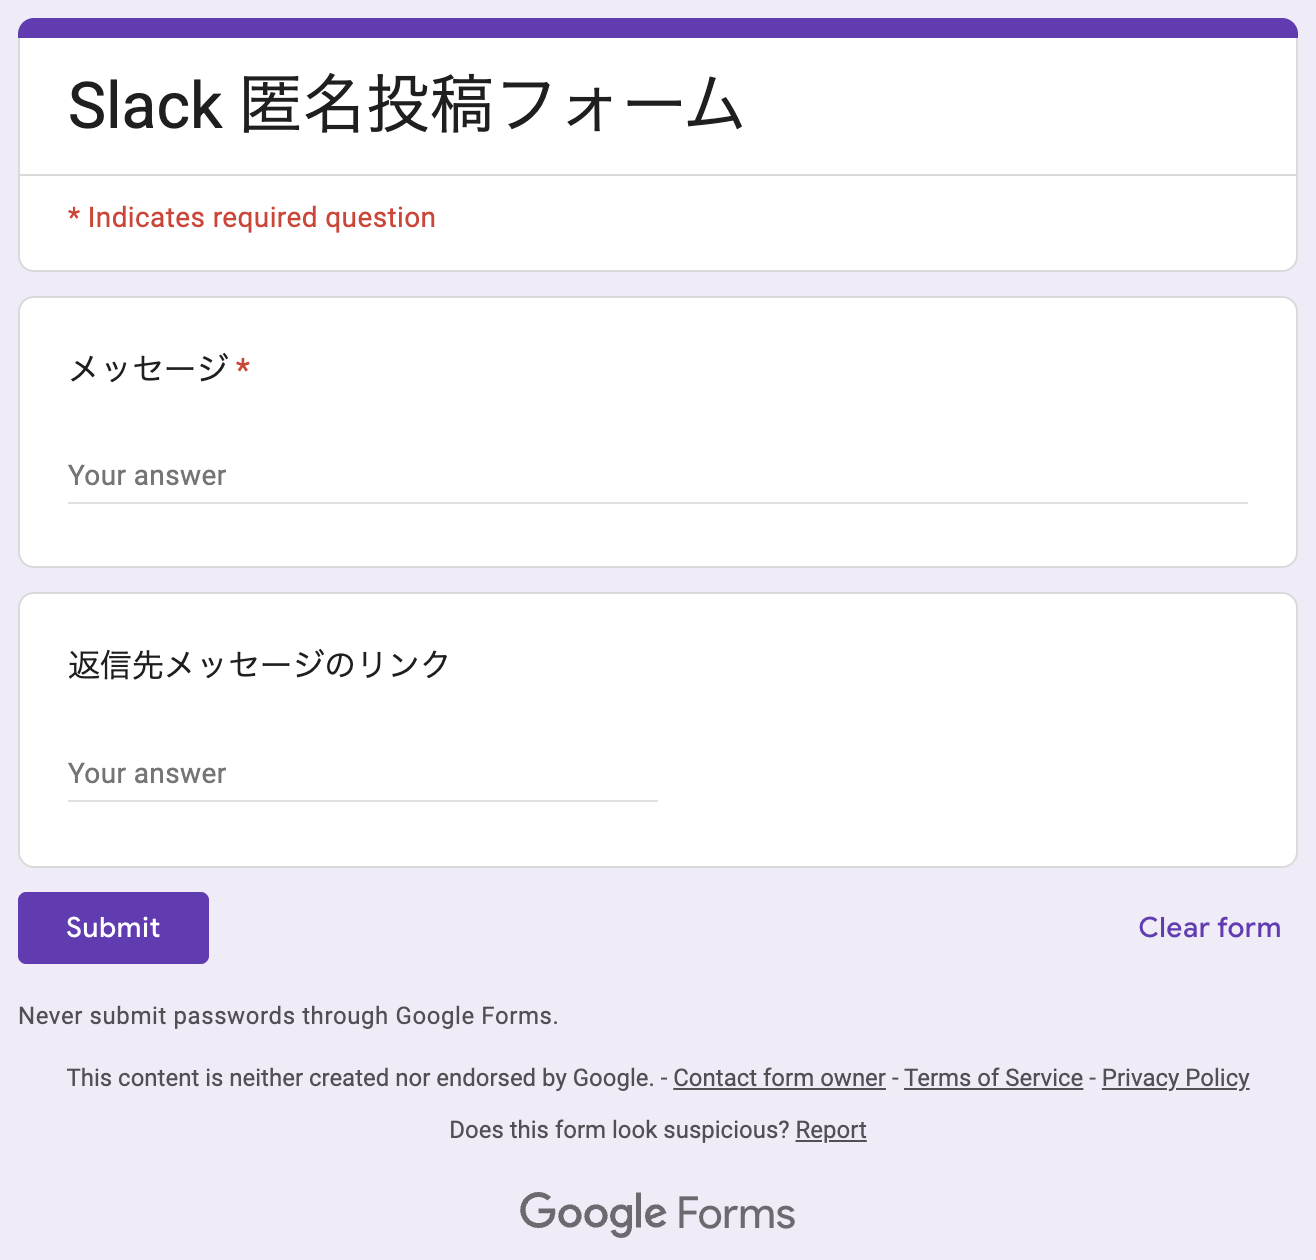Click the Does this form look suspicious text
The image size is (1316, 1260).
click(x=617, y=1130)
